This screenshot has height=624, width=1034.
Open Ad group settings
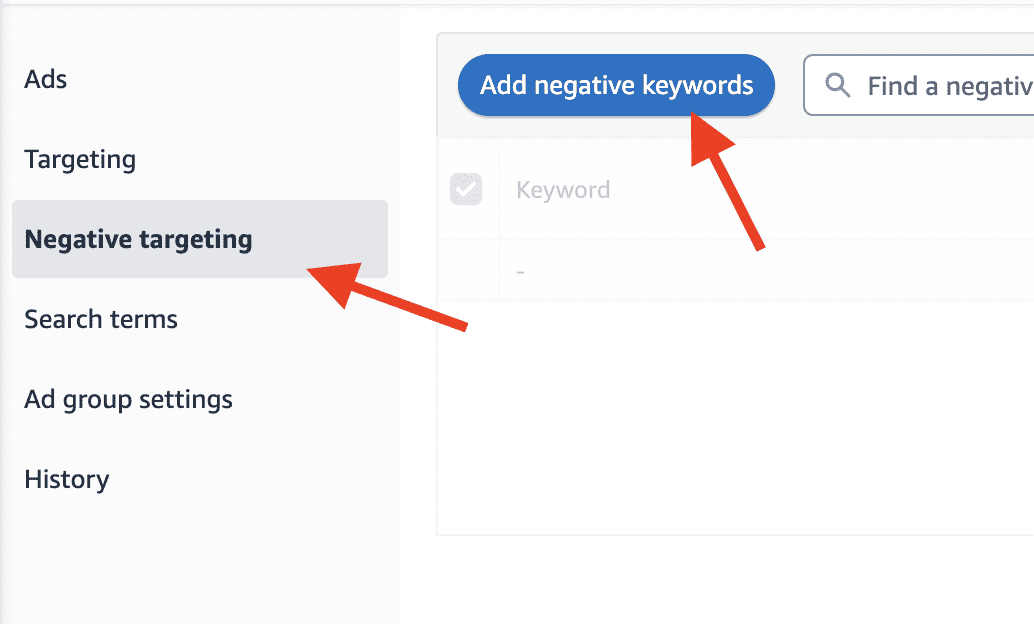click(x=128, y=400)
